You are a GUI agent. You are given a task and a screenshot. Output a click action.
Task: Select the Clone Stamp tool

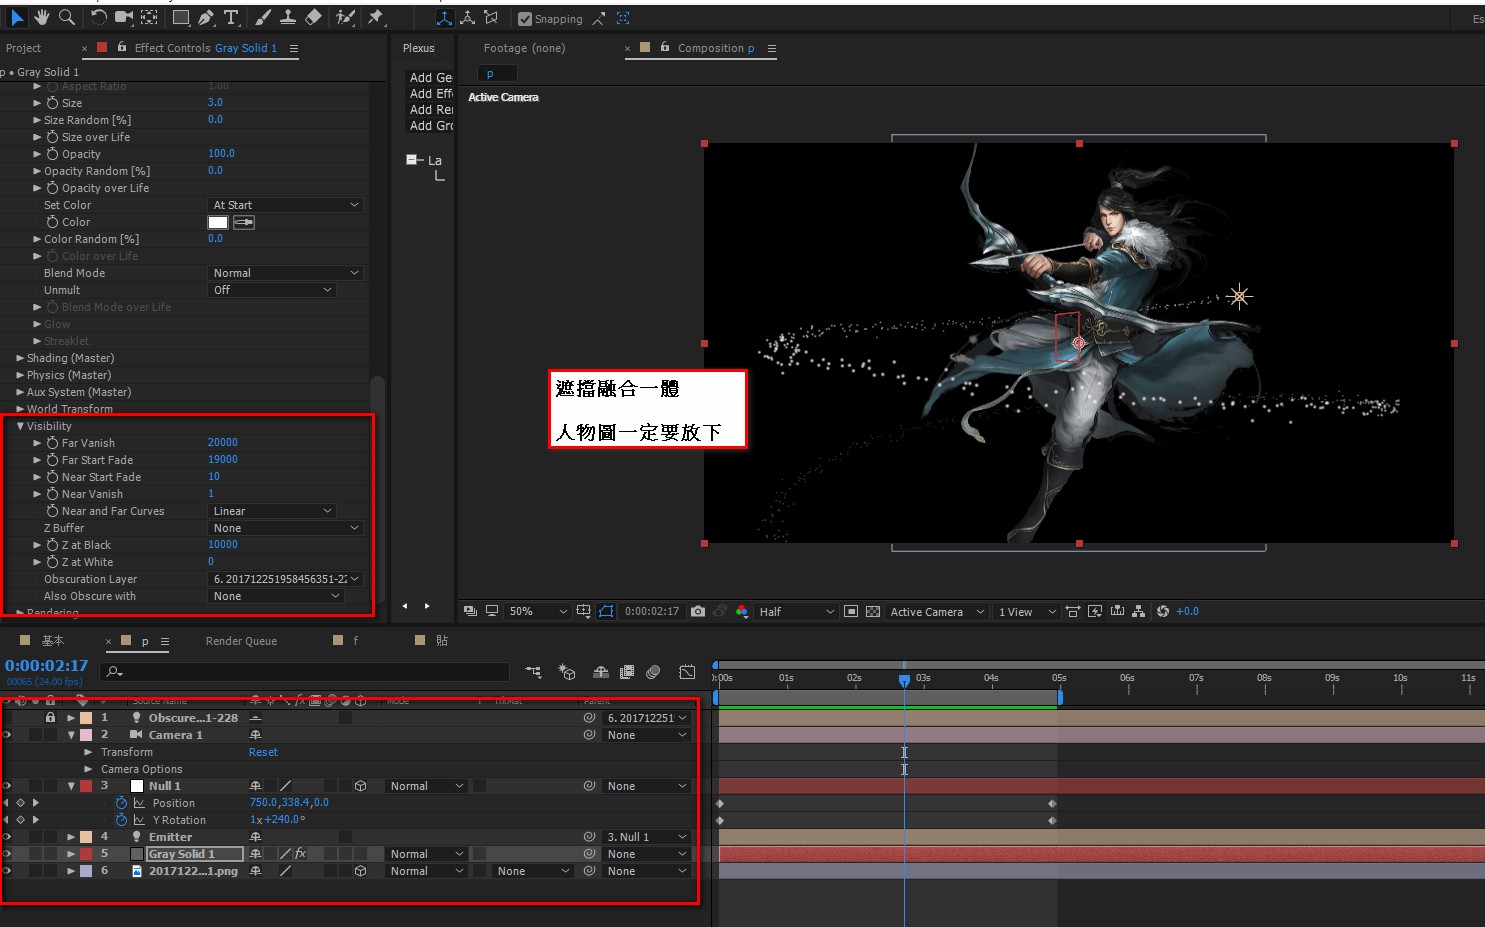point(287,17)
